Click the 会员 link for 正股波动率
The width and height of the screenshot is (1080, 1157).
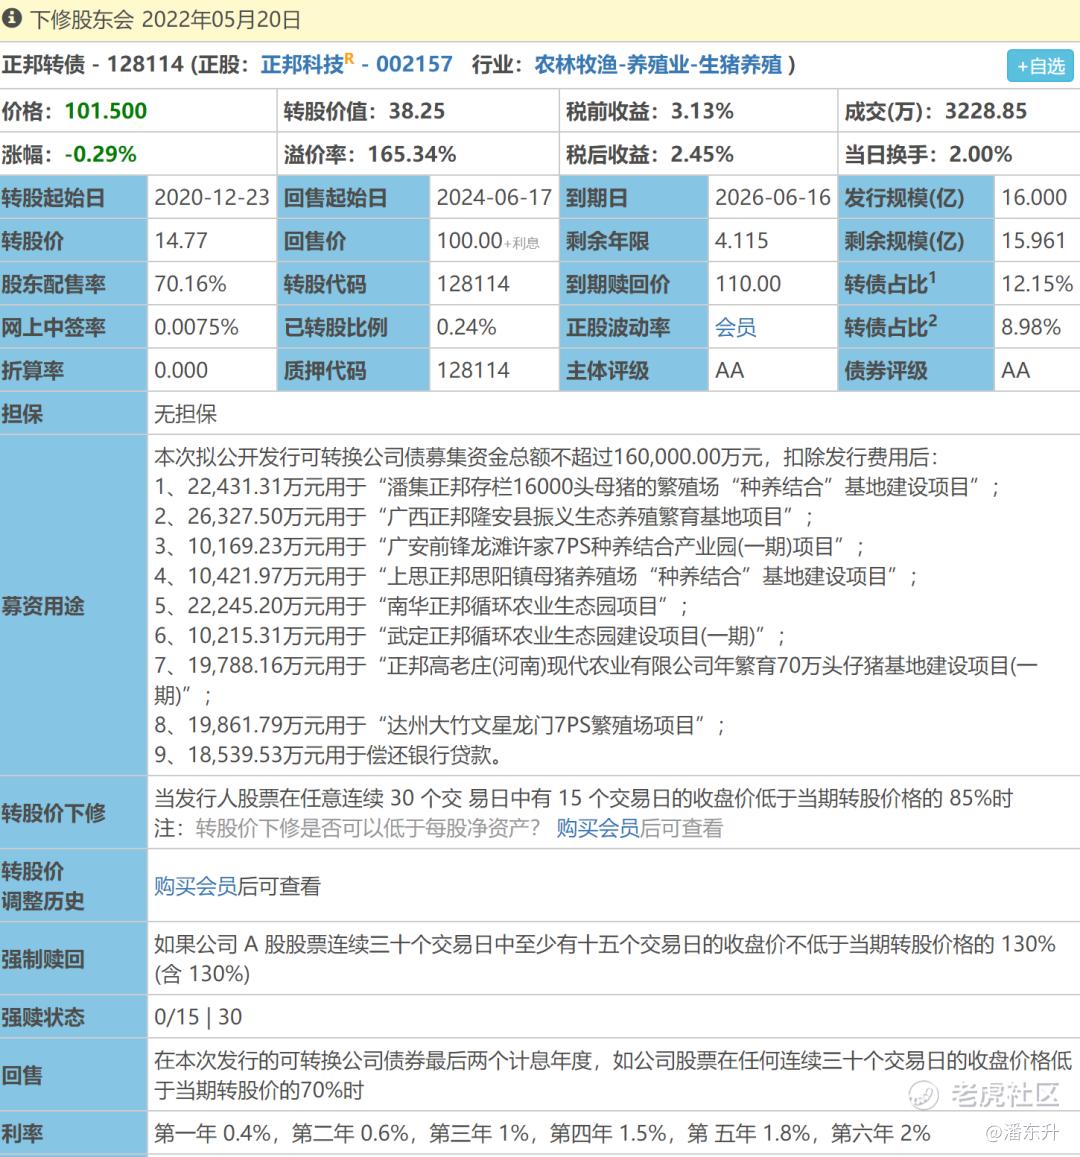tap(735, 327)
